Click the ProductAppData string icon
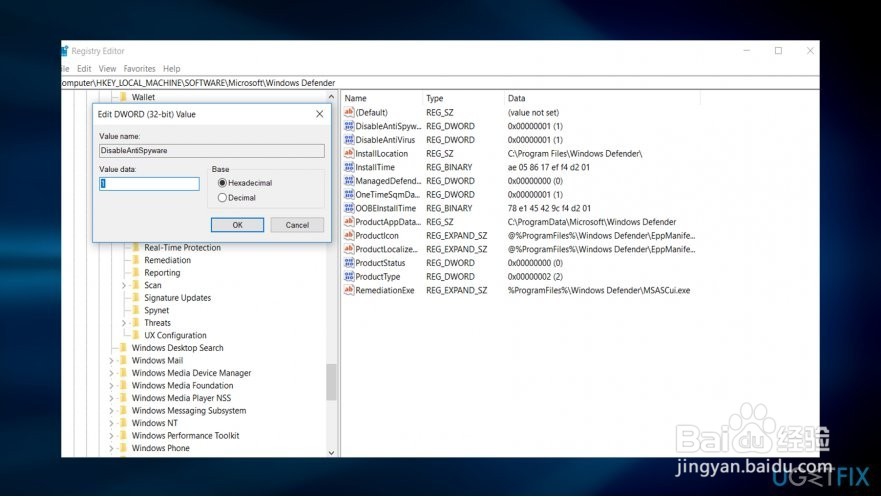The height and width of the screenshot is (497, 881). [x=349, y=221]
